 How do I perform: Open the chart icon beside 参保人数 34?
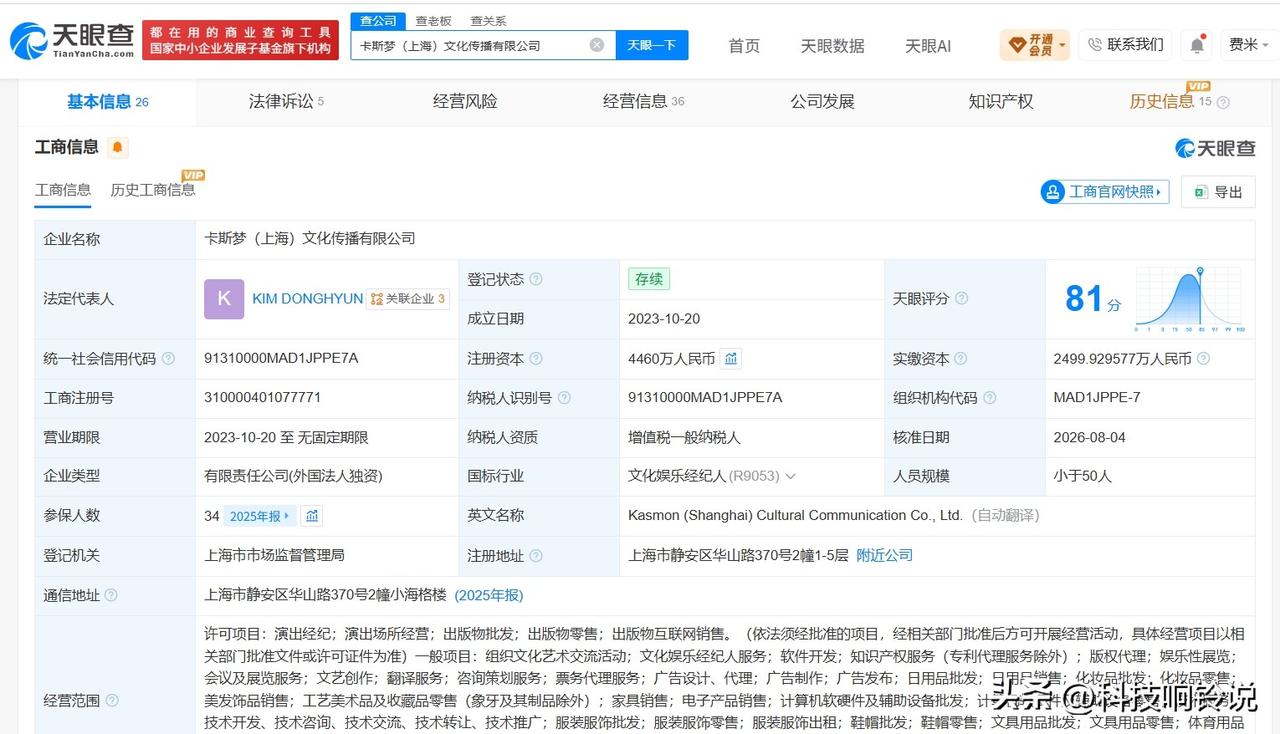[x=312, y=516]
